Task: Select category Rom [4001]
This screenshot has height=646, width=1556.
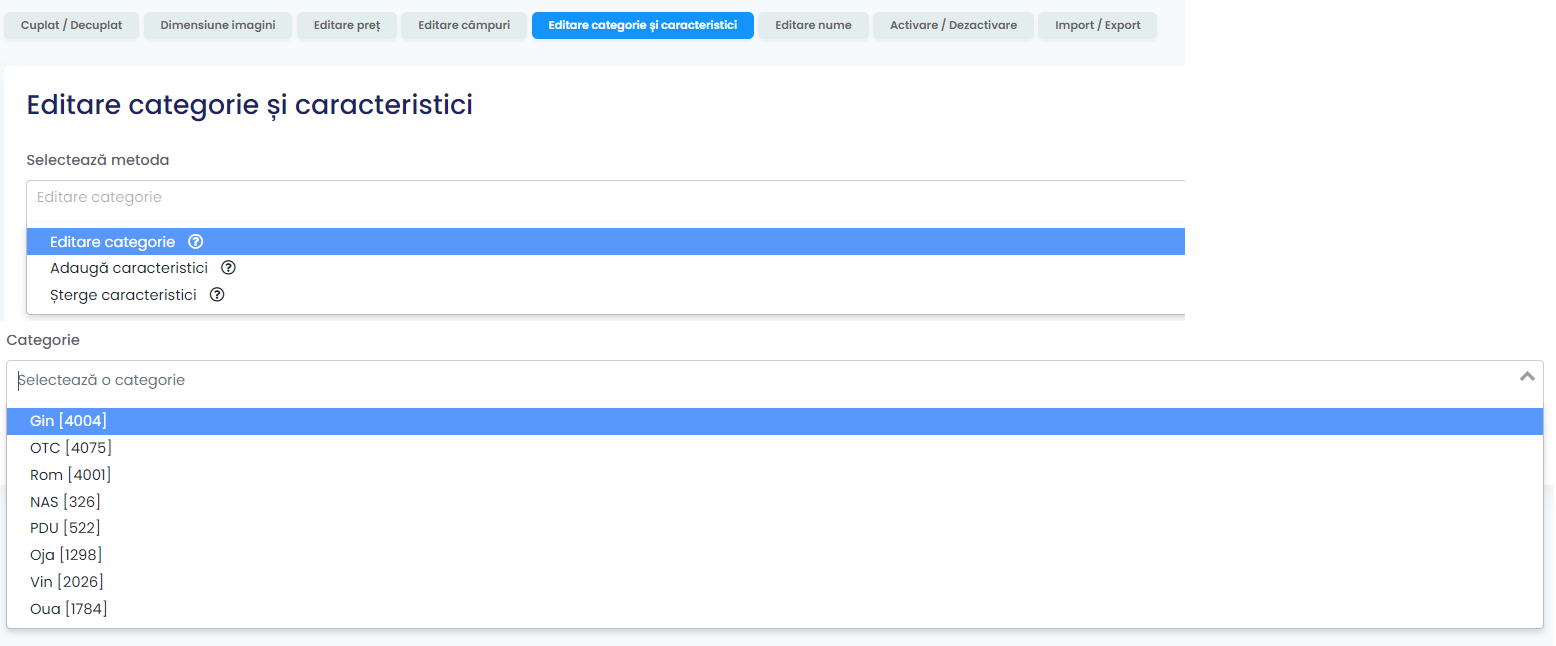Action: click(x=775, y=475)
